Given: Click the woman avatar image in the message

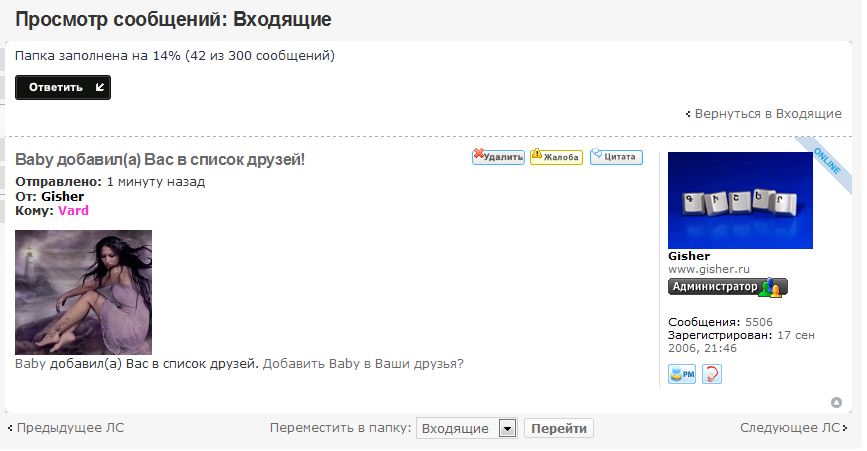Looking at the screenshot, I should click(x=83, y=292).
